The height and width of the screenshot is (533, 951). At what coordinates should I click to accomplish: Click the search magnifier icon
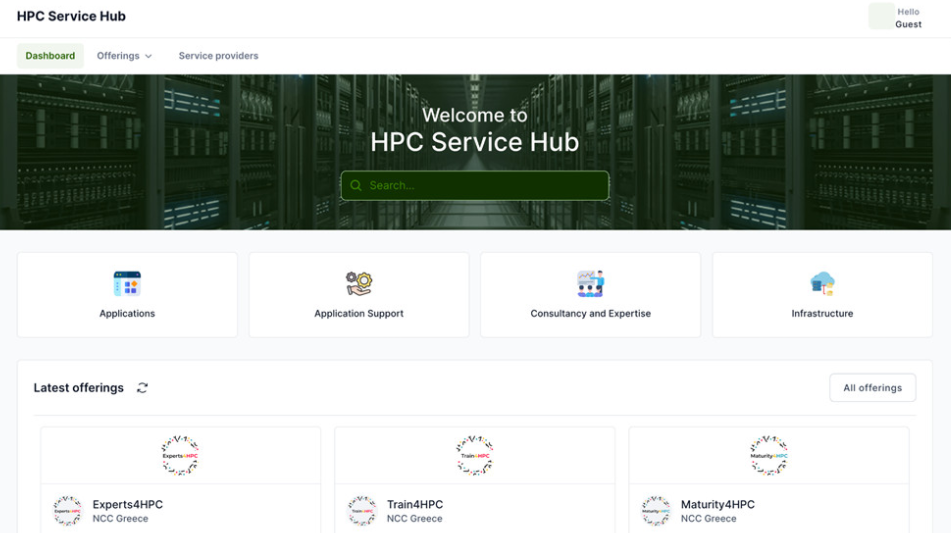click(356, 186)
